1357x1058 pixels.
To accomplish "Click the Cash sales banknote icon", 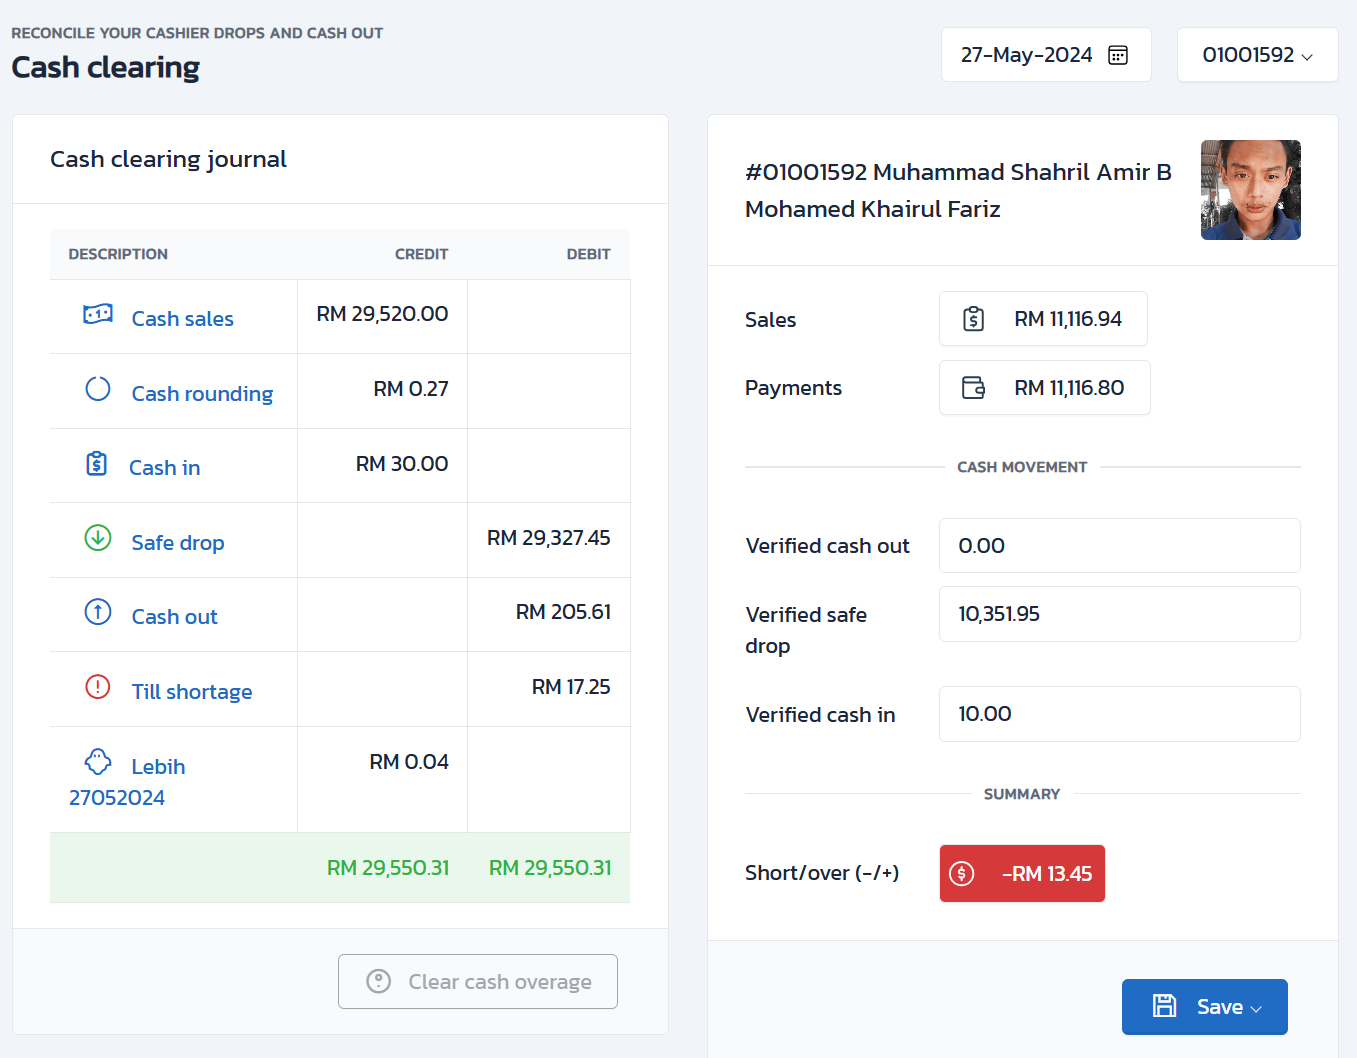I will click(x=98, y=315).
